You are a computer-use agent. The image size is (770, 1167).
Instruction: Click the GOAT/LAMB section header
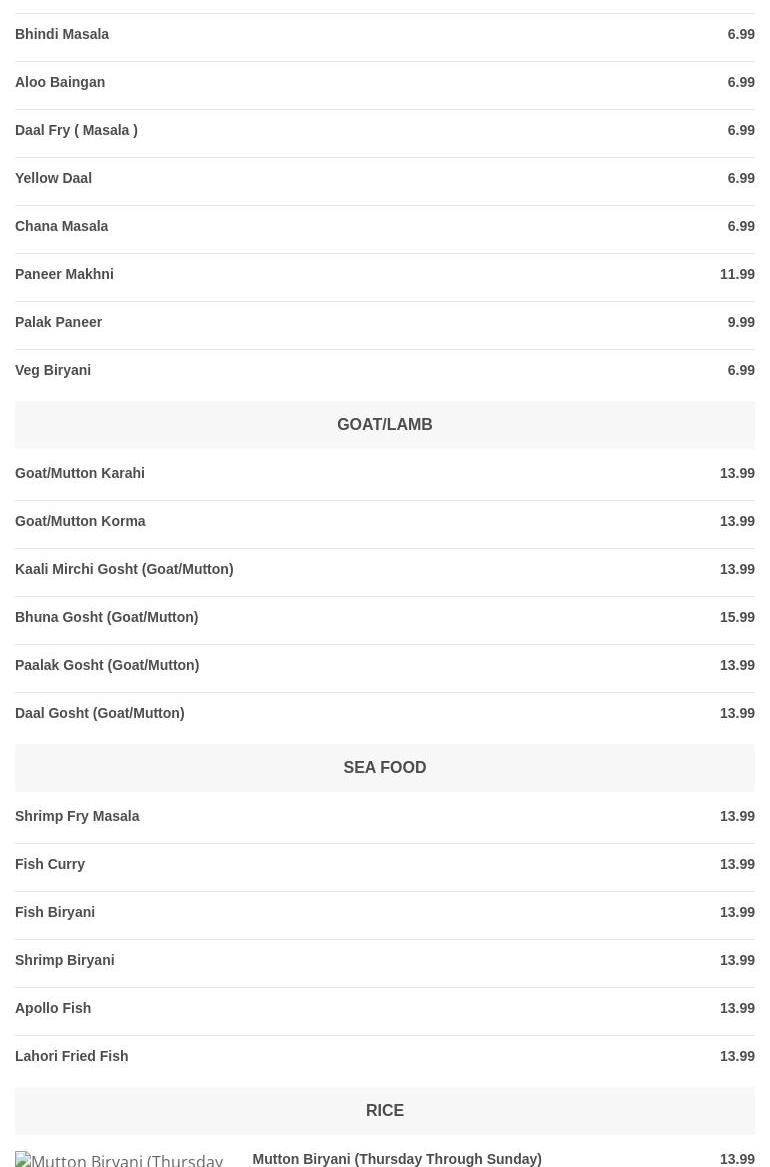tap(385, 424)
